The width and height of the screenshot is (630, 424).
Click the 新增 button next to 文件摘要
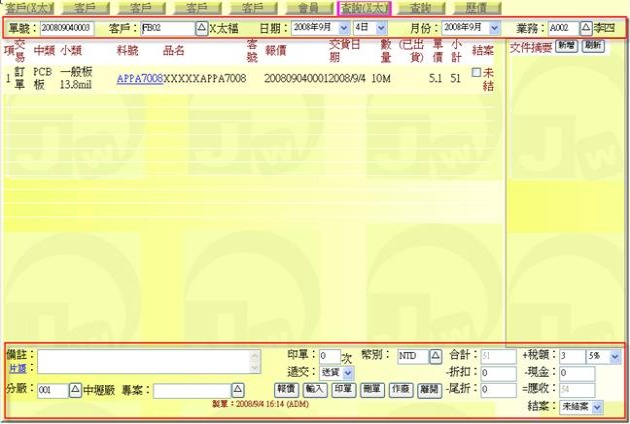click(566, 47)
